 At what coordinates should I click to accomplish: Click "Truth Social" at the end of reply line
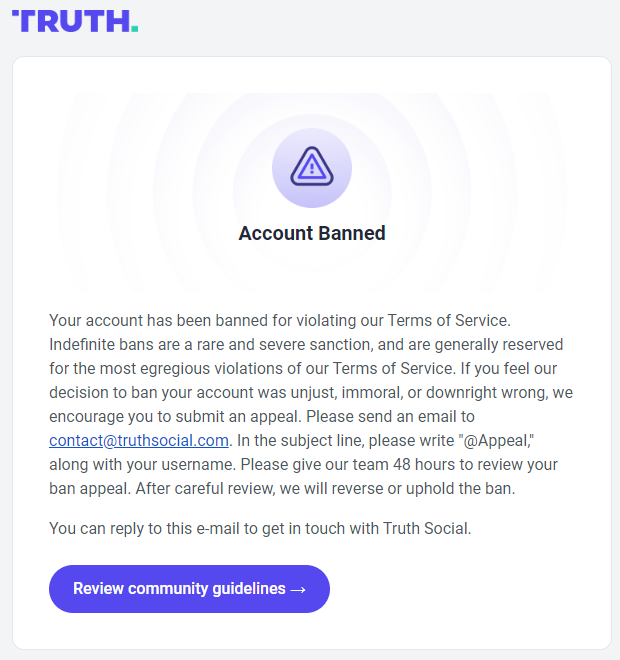(426, 529)
